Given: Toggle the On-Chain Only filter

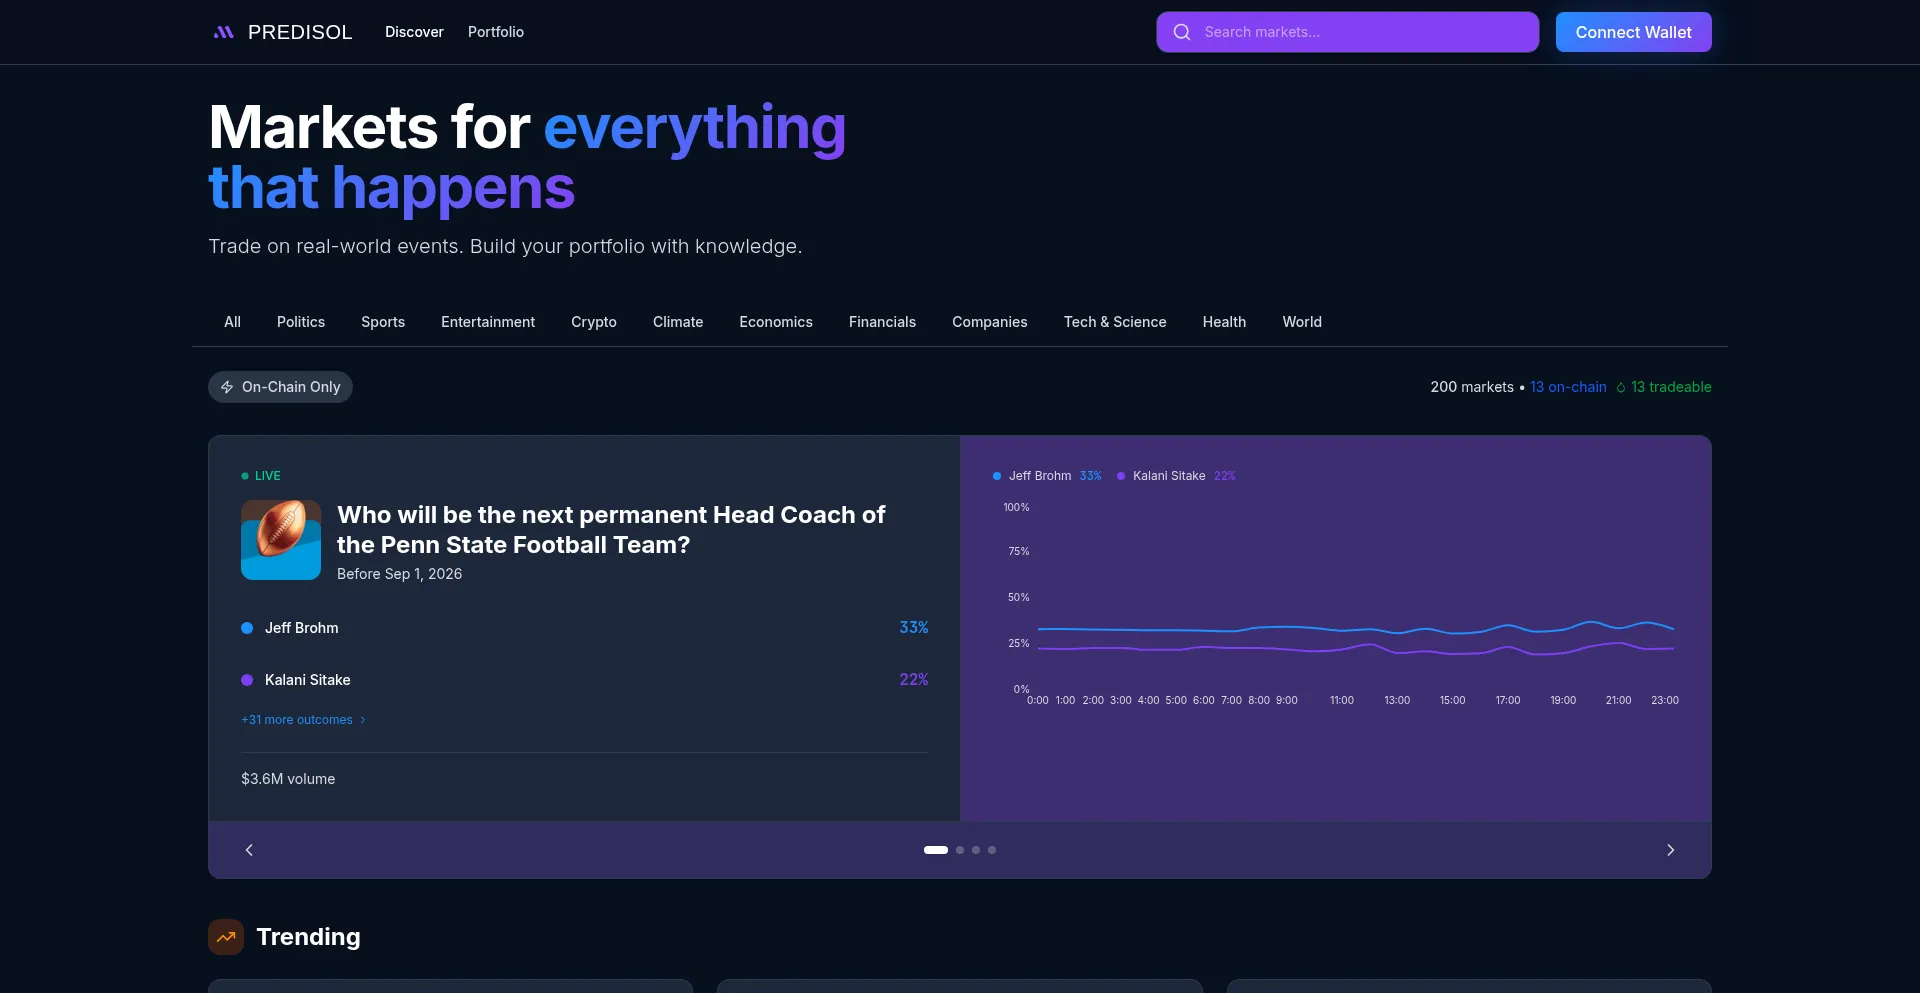Looking at the screenshot, I should coord(280,387).
